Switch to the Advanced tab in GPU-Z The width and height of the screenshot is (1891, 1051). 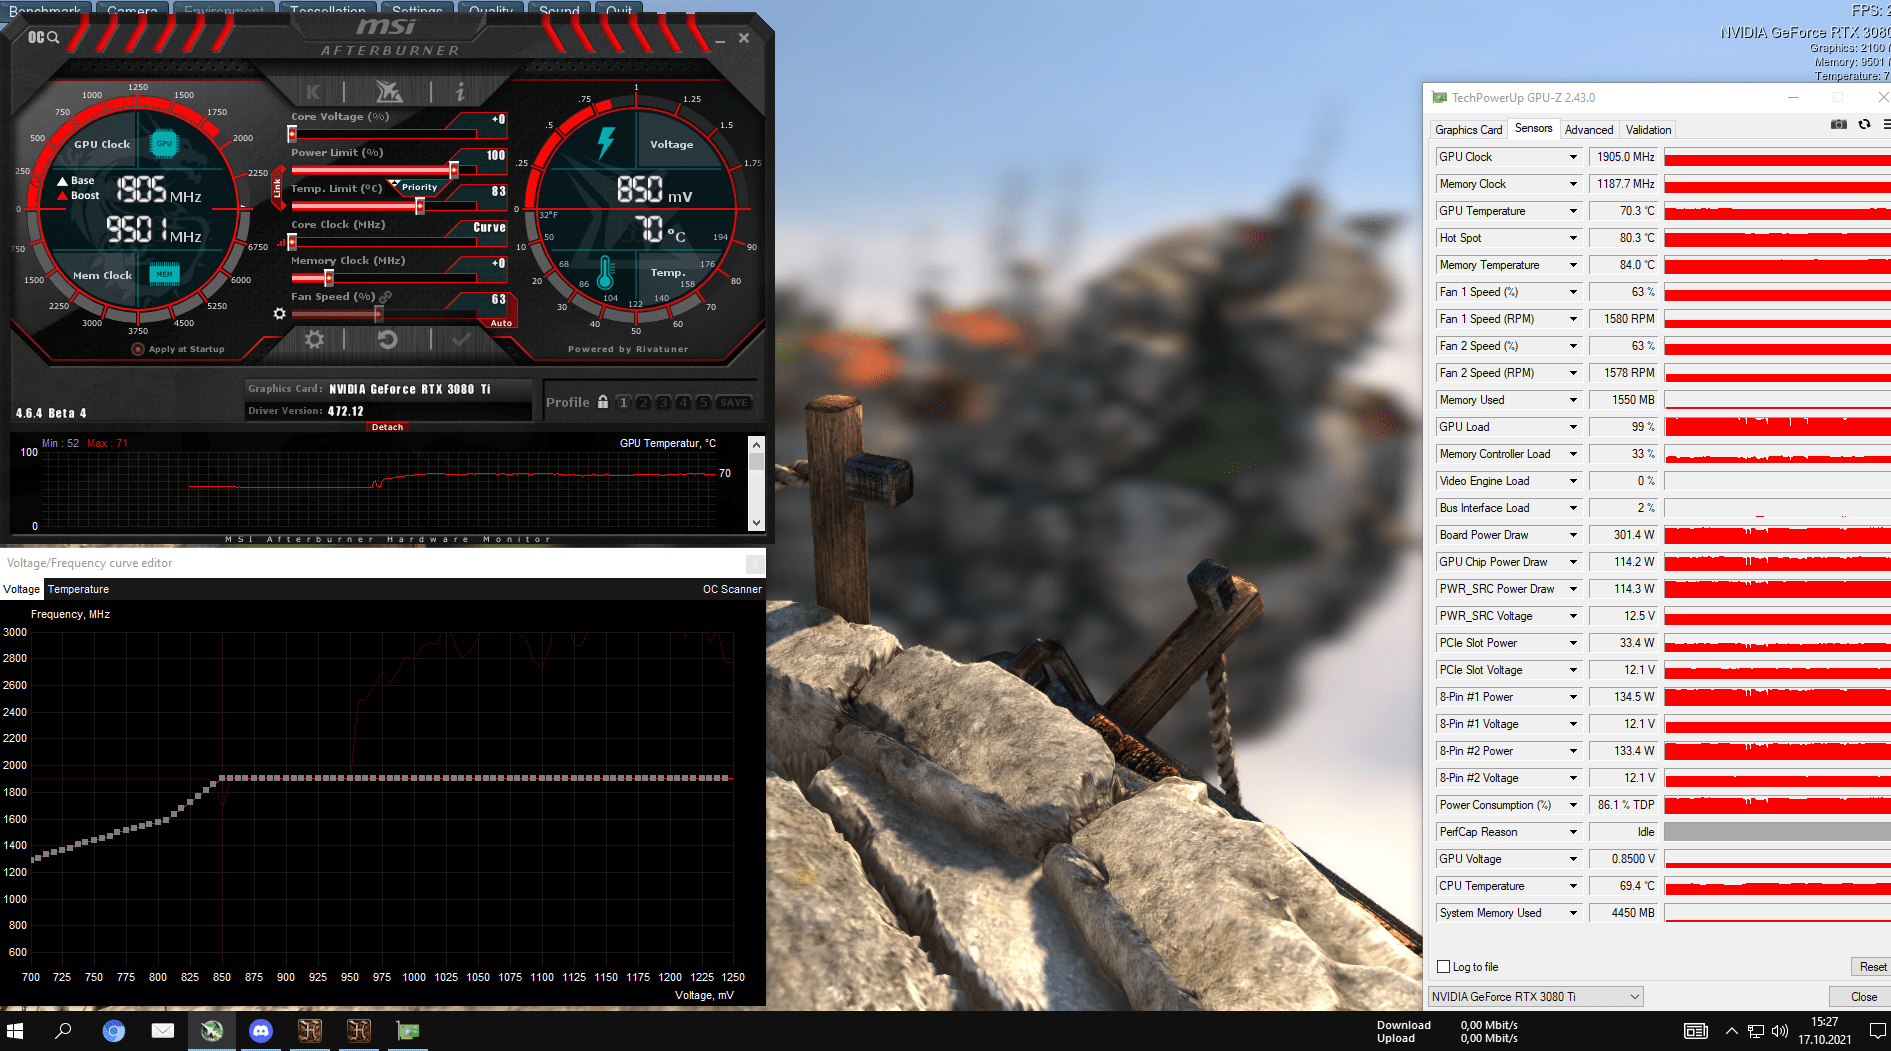[x=1589, y=130]
